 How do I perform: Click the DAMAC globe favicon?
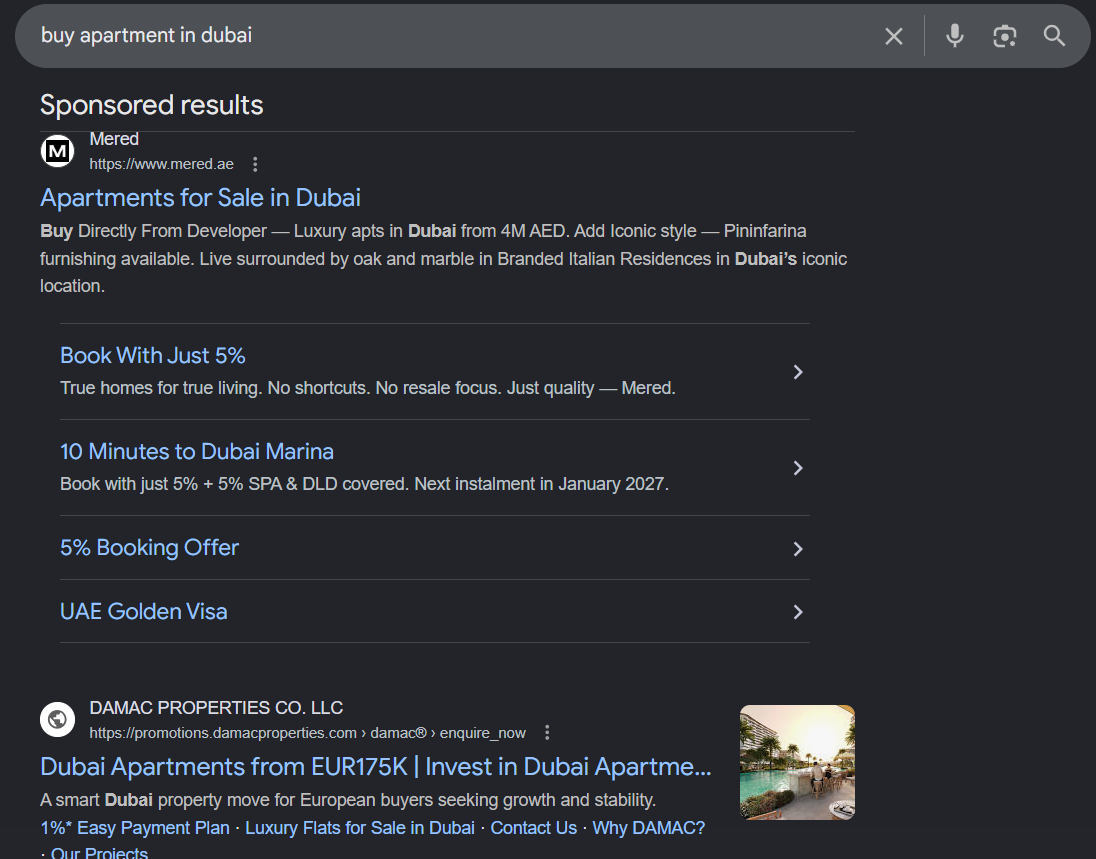click(57, 719)
